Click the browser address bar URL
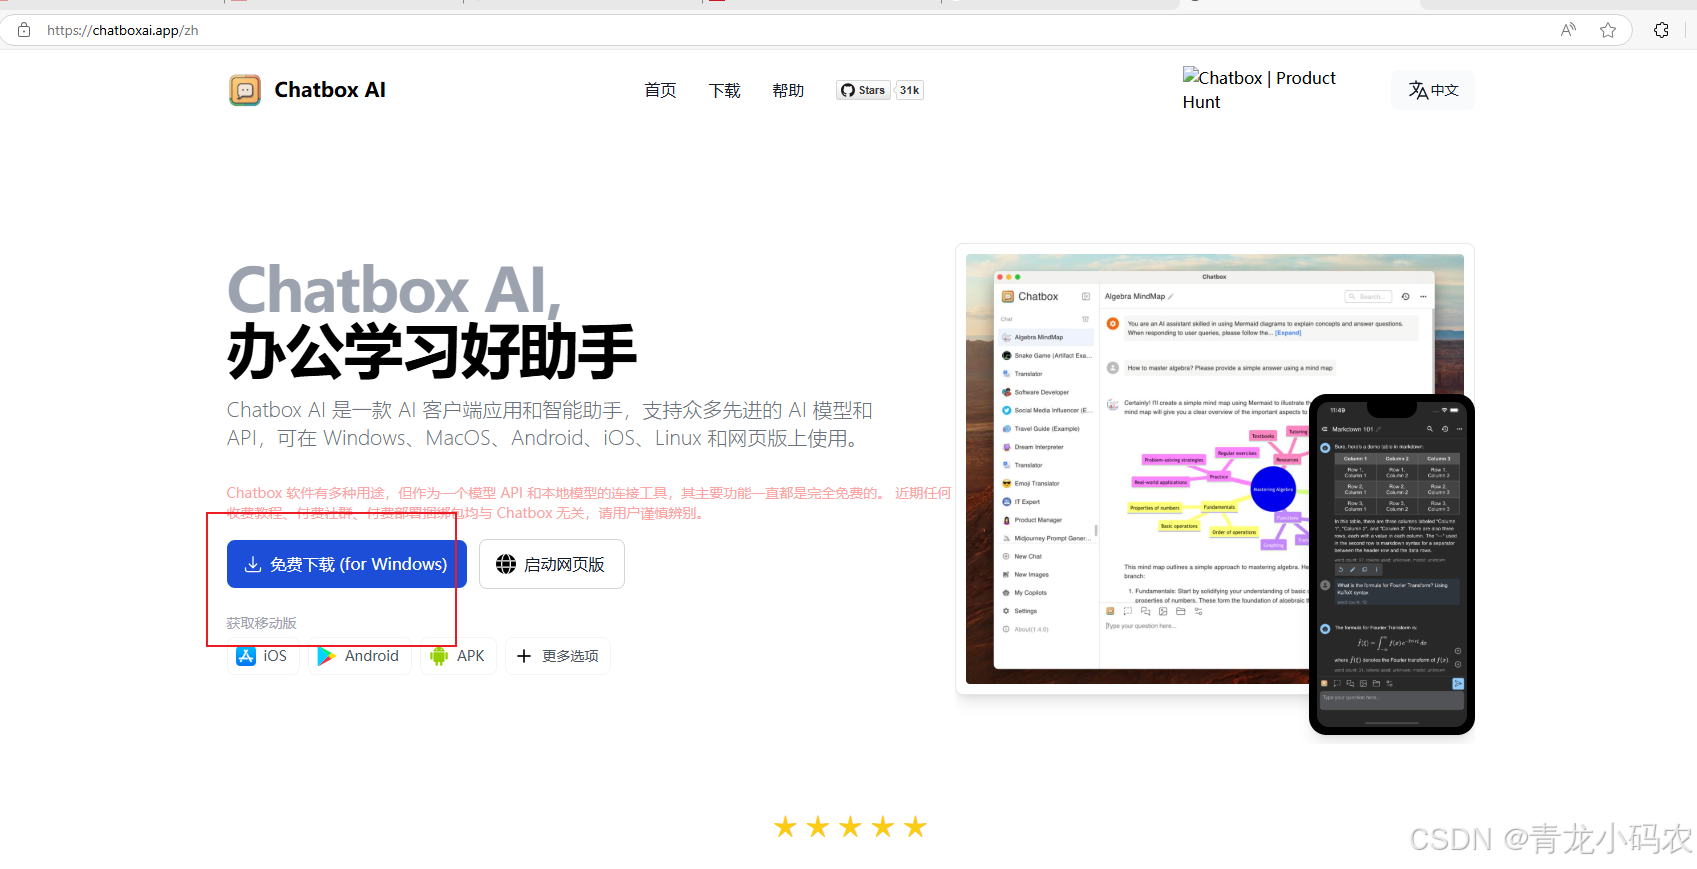Image resolution: width=1697 pixels, height=869 pixels. pos(123,30)
